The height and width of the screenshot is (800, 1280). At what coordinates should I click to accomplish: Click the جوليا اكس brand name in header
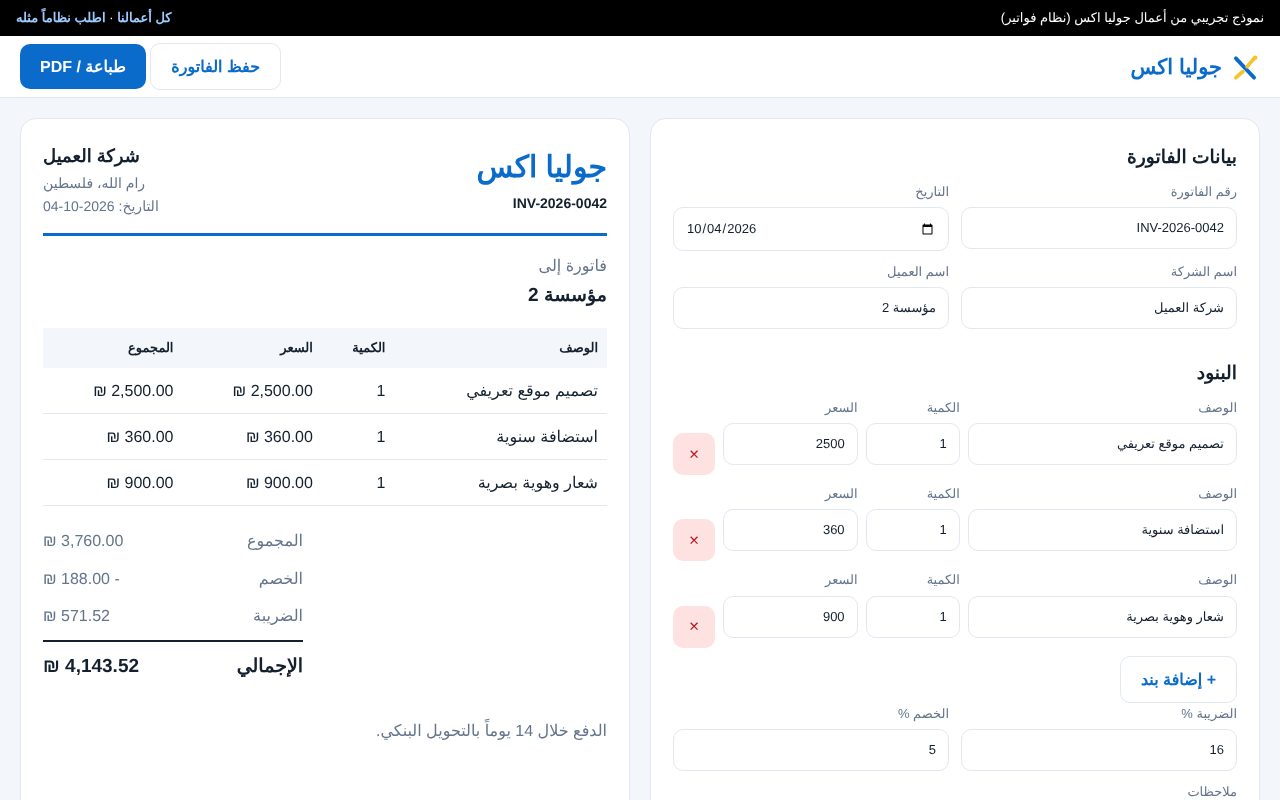tap(1176, 67)
